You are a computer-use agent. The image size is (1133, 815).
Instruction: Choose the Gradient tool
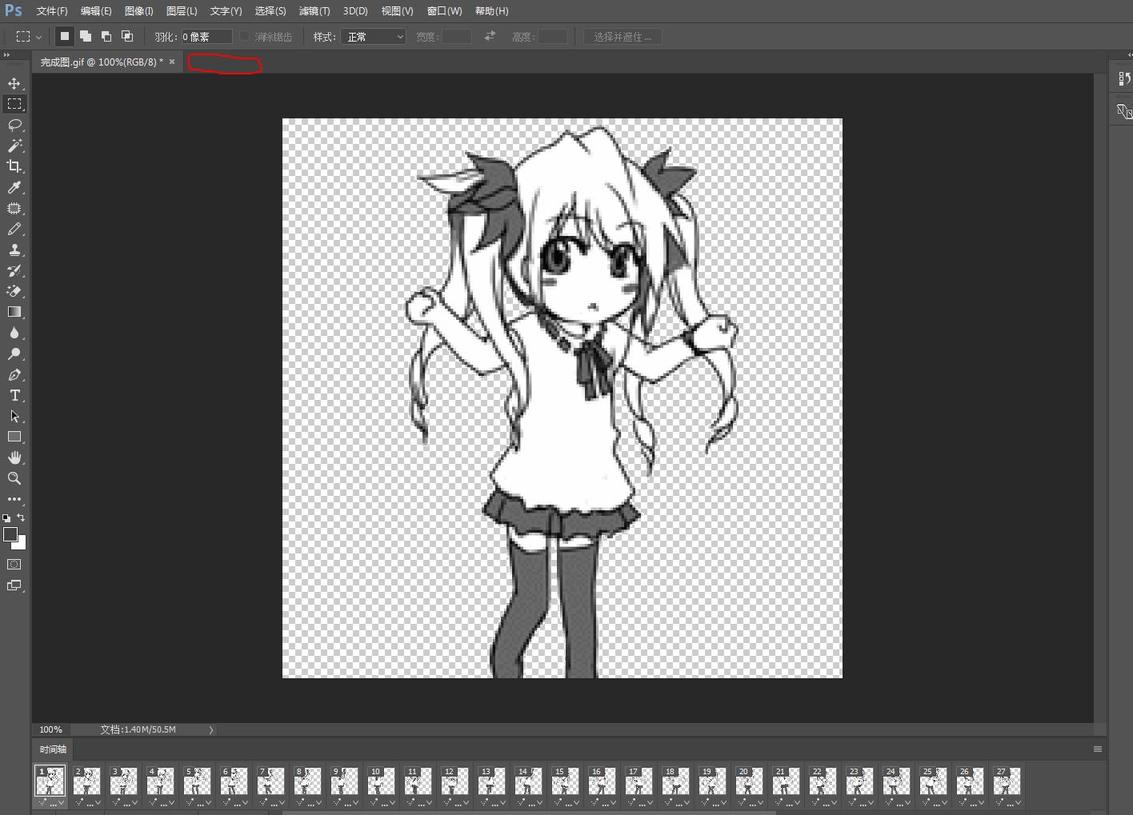(14, 312)
